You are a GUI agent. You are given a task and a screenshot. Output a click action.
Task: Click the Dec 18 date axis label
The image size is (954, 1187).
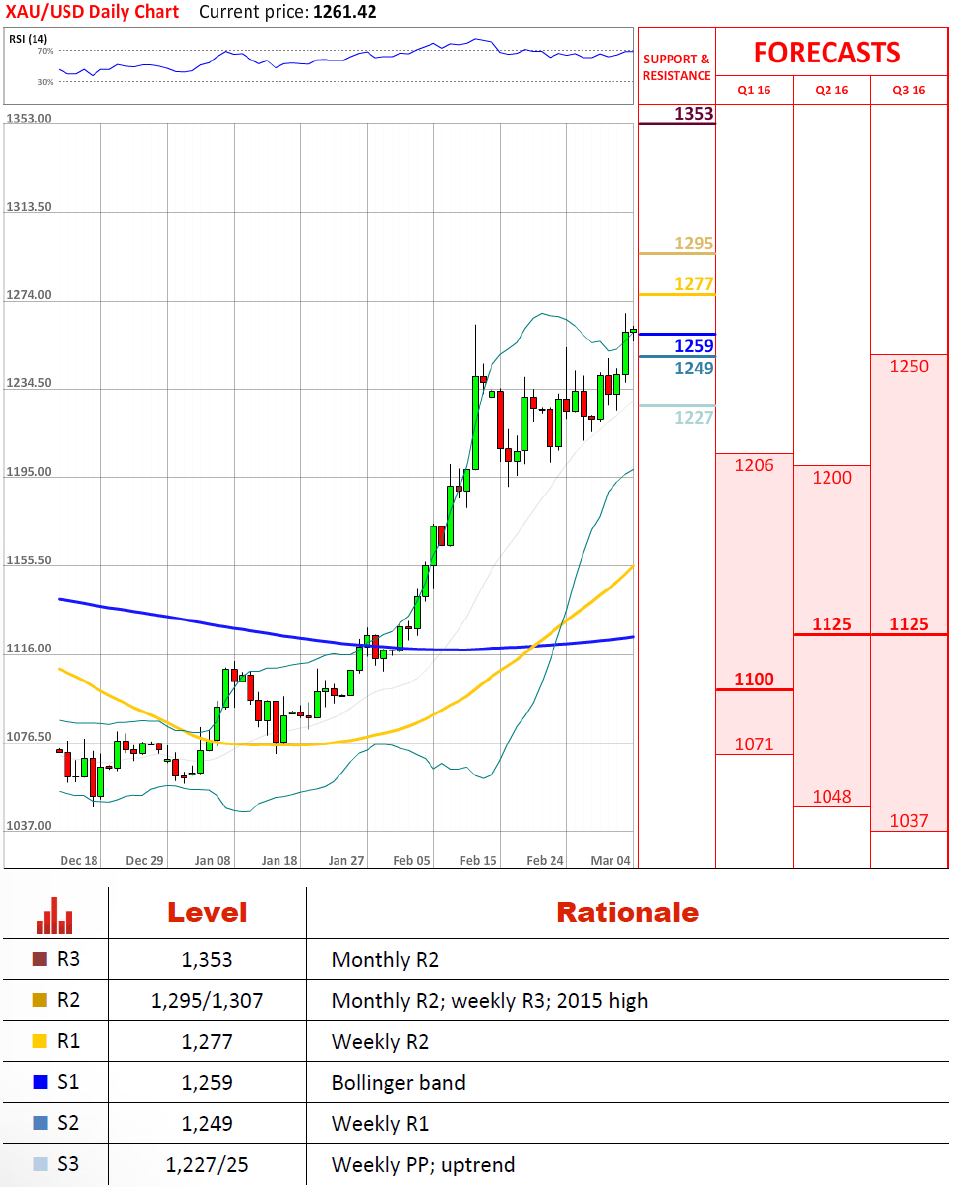point(79,861)
